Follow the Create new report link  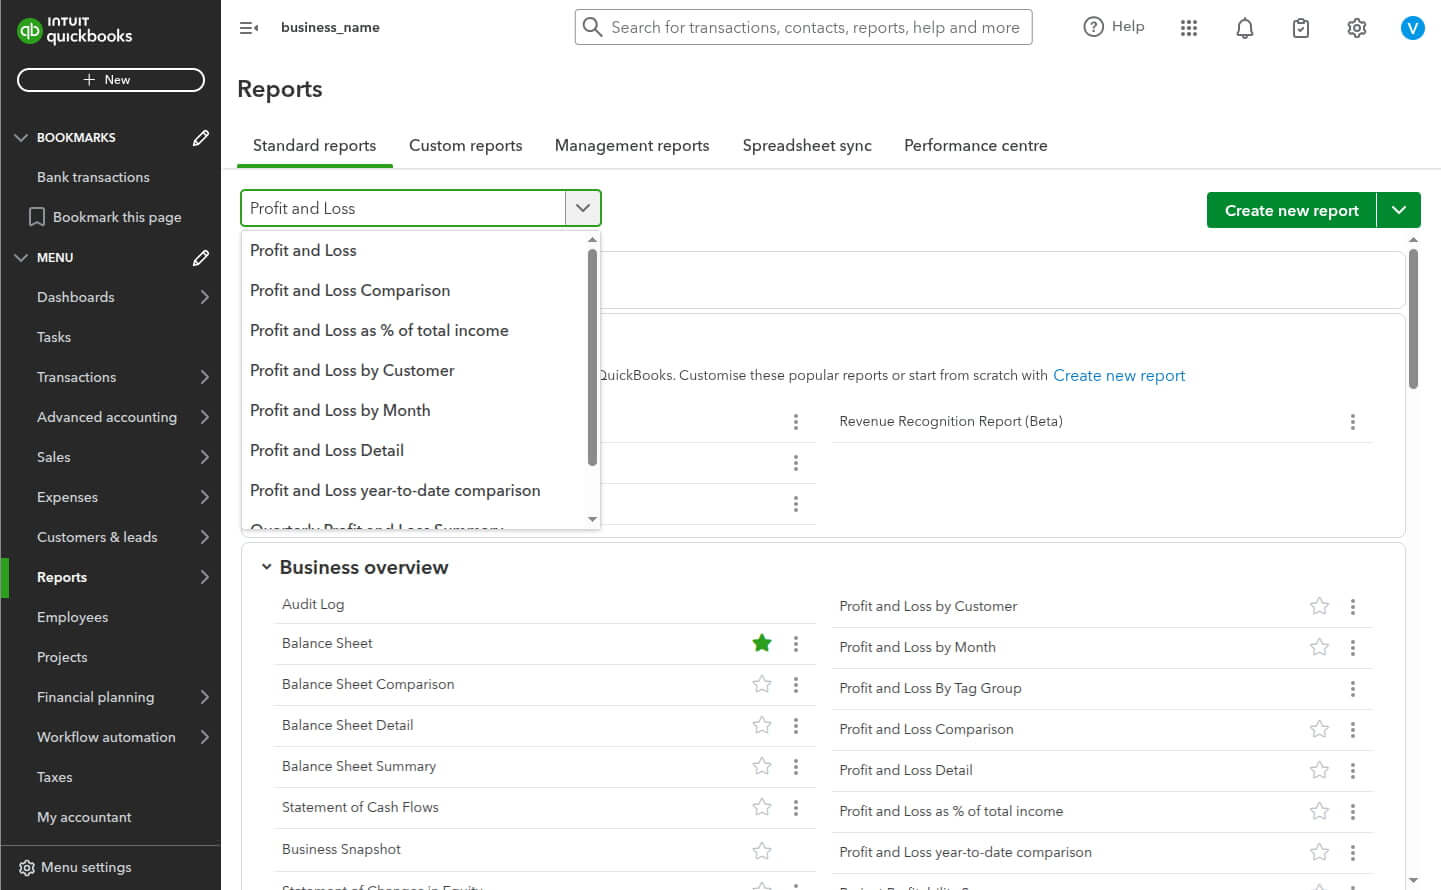tap(1119, 376)
